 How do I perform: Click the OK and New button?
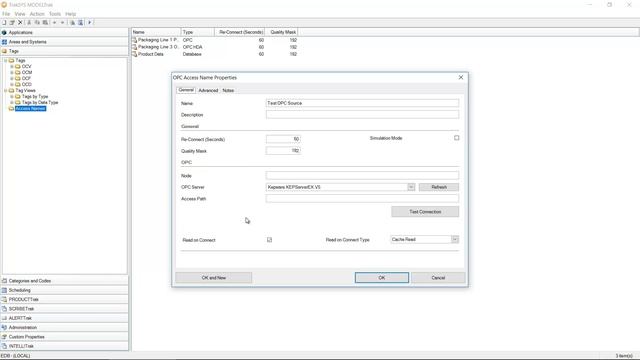coord(213,278)
